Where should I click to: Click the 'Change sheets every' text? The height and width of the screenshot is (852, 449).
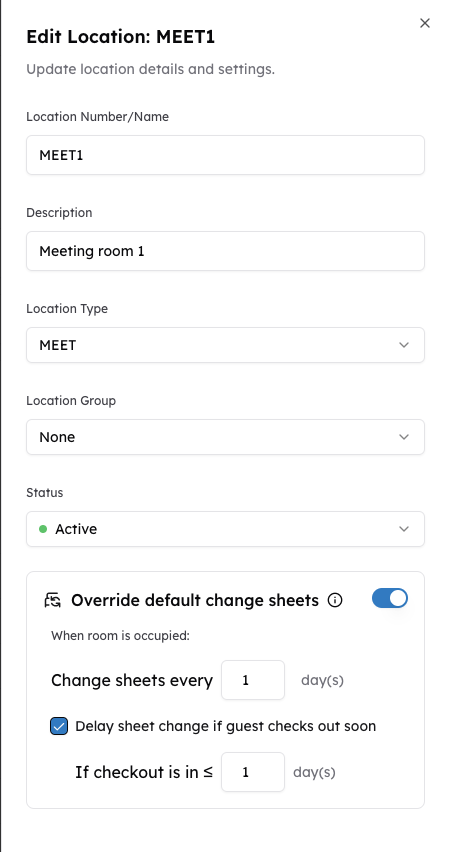[x=132, y=680]
